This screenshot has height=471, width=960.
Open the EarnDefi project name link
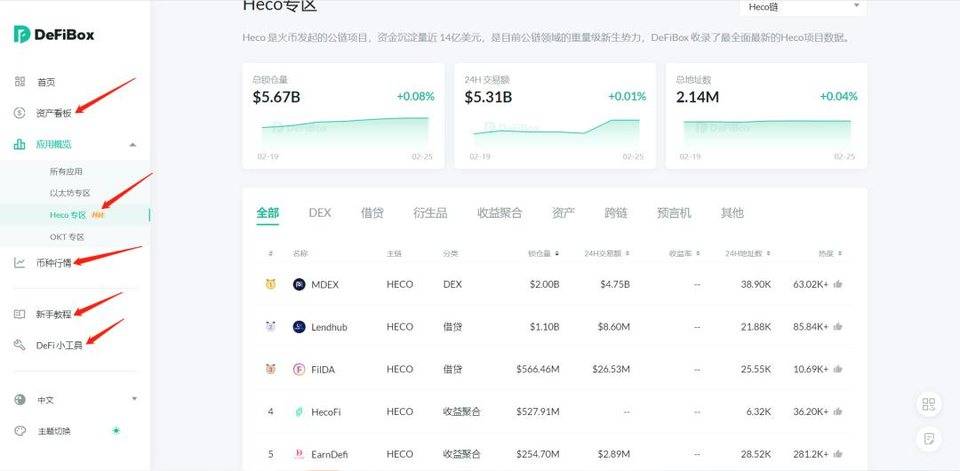pos(329,454)
